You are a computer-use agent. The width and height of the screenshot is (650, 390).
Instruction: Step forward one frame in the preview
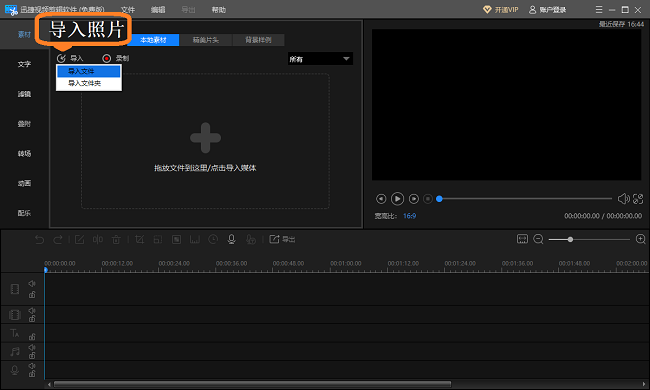(x=414, y=199)
